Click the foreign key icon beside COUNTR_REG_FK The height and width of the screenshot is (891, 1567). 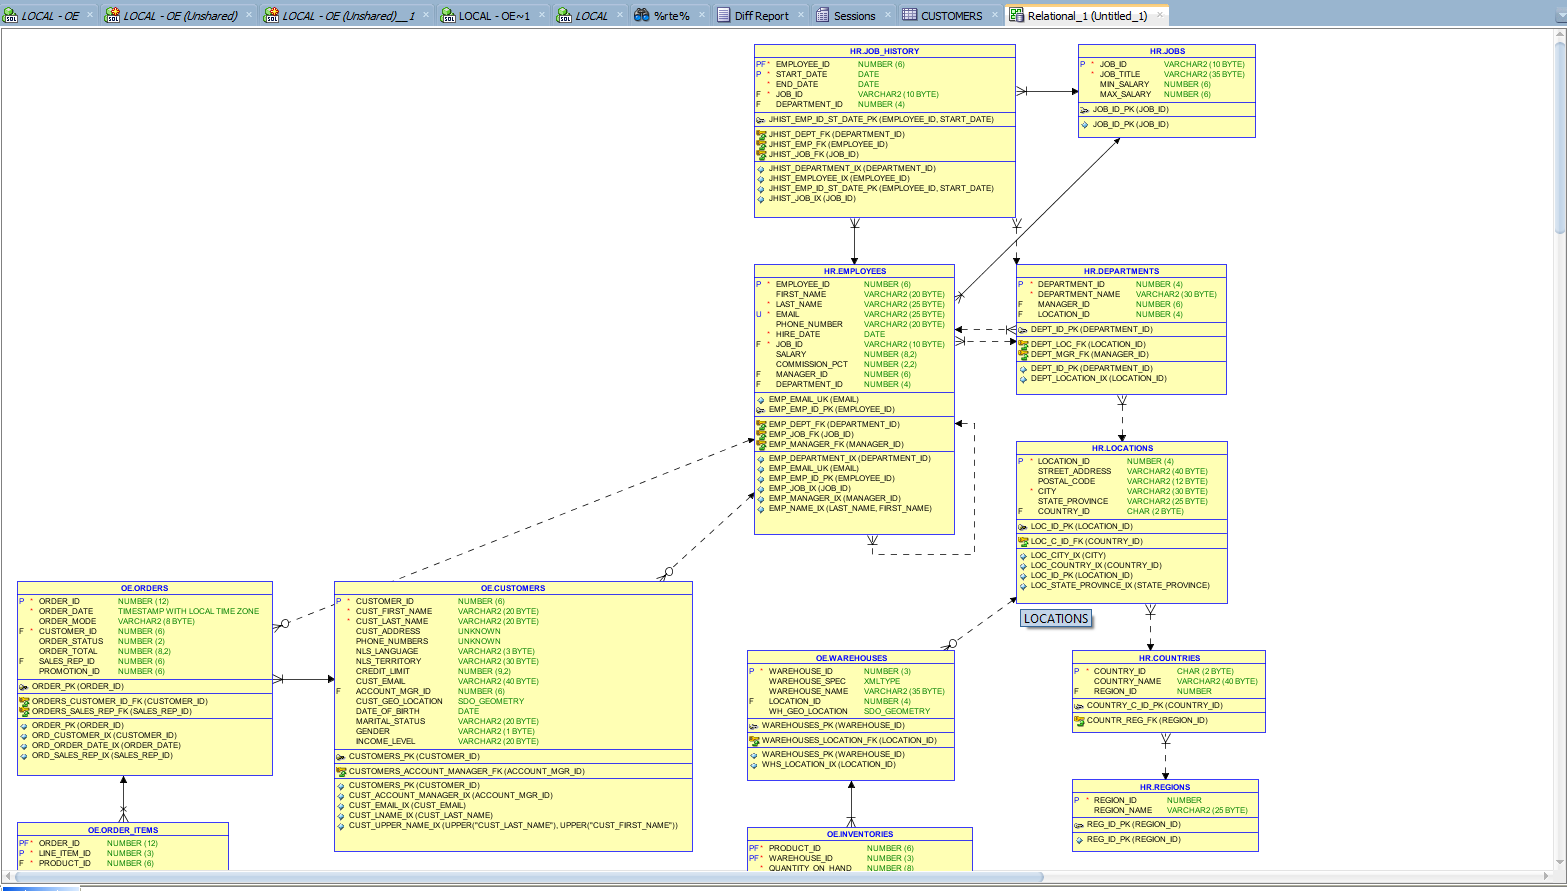1079,721
